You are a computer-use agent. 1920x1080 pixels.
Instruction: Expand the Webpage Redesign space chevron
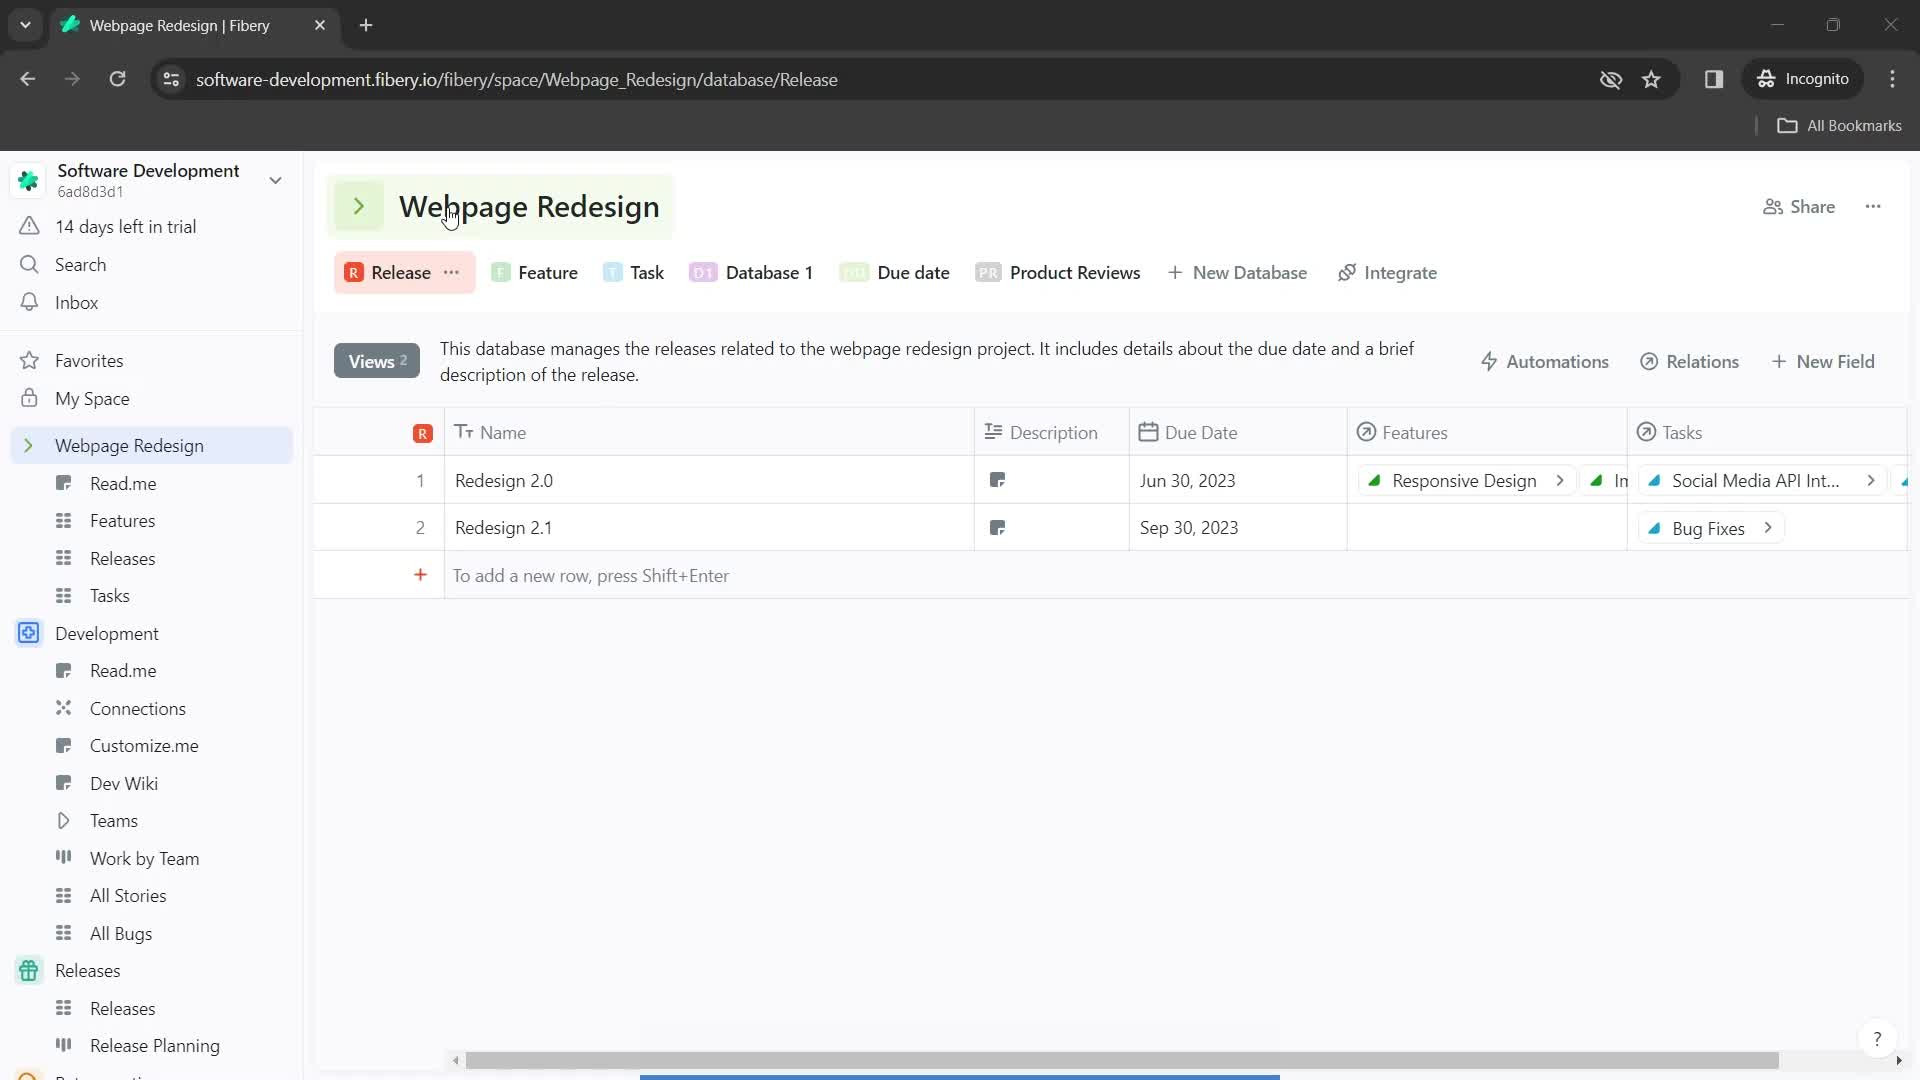coord(29,444)
